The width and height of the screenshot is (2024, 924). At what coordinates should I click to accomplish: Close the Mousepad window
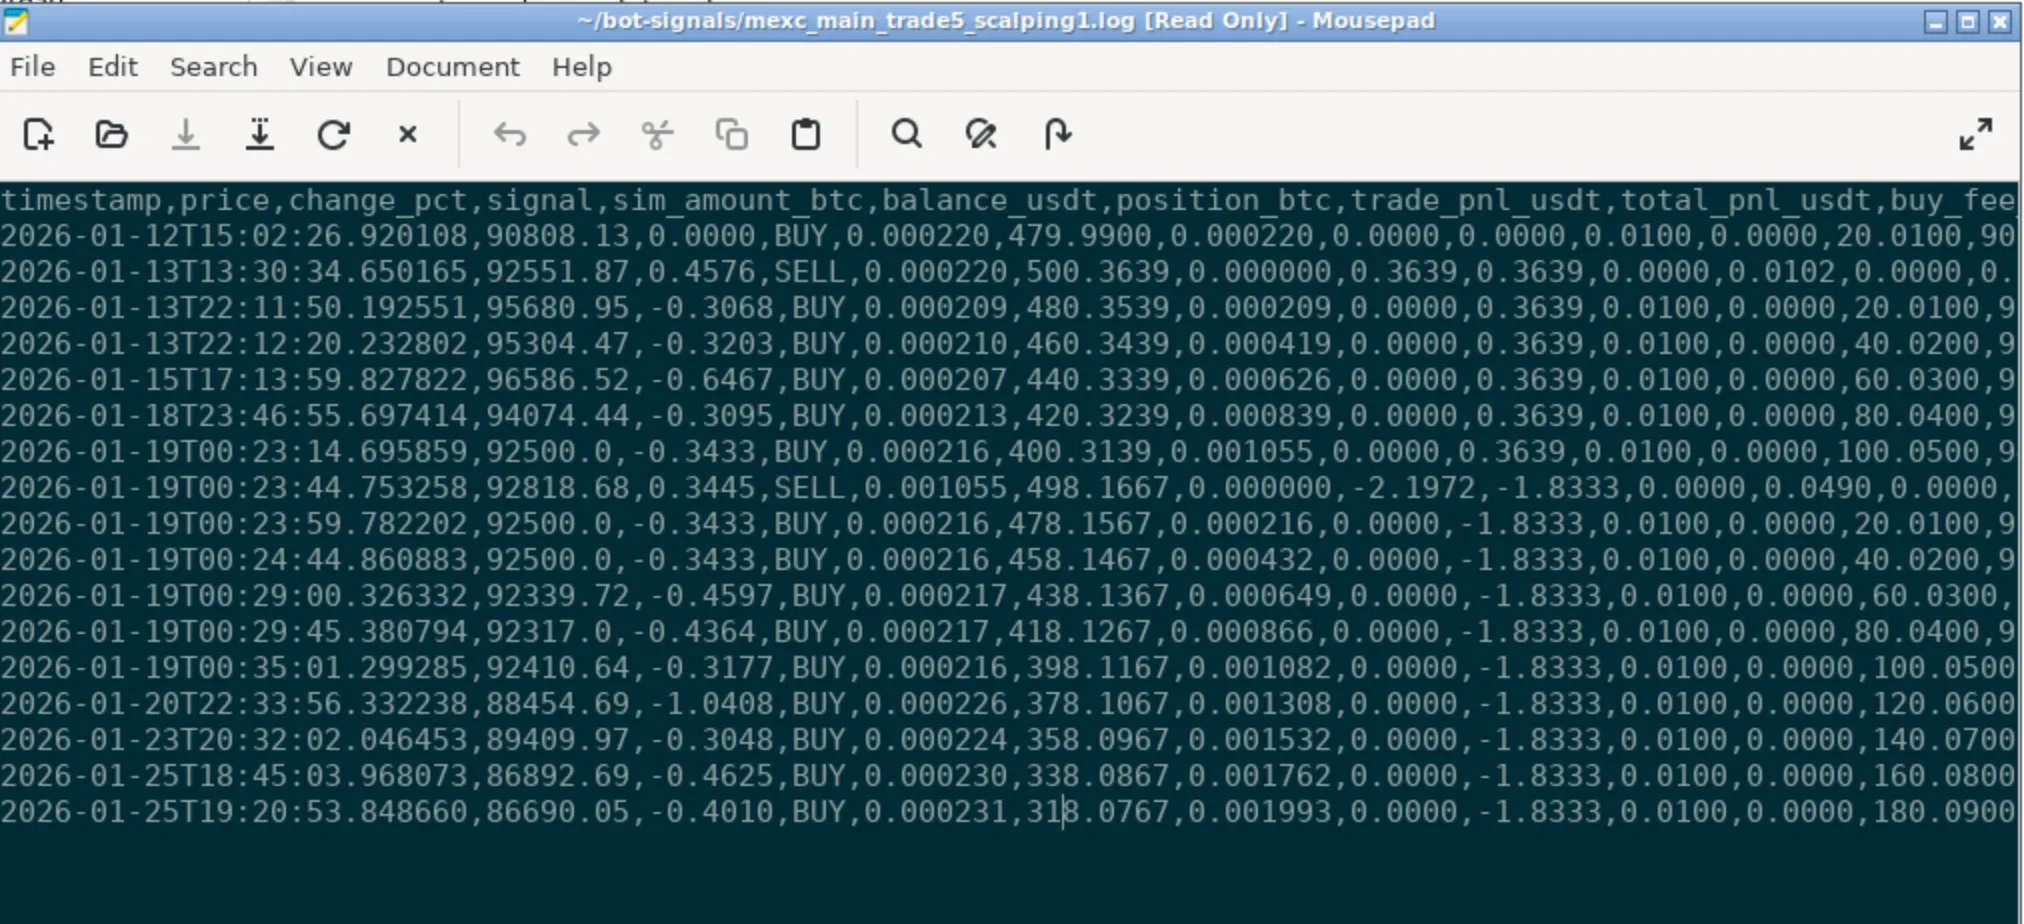(x=2000, y=21)
